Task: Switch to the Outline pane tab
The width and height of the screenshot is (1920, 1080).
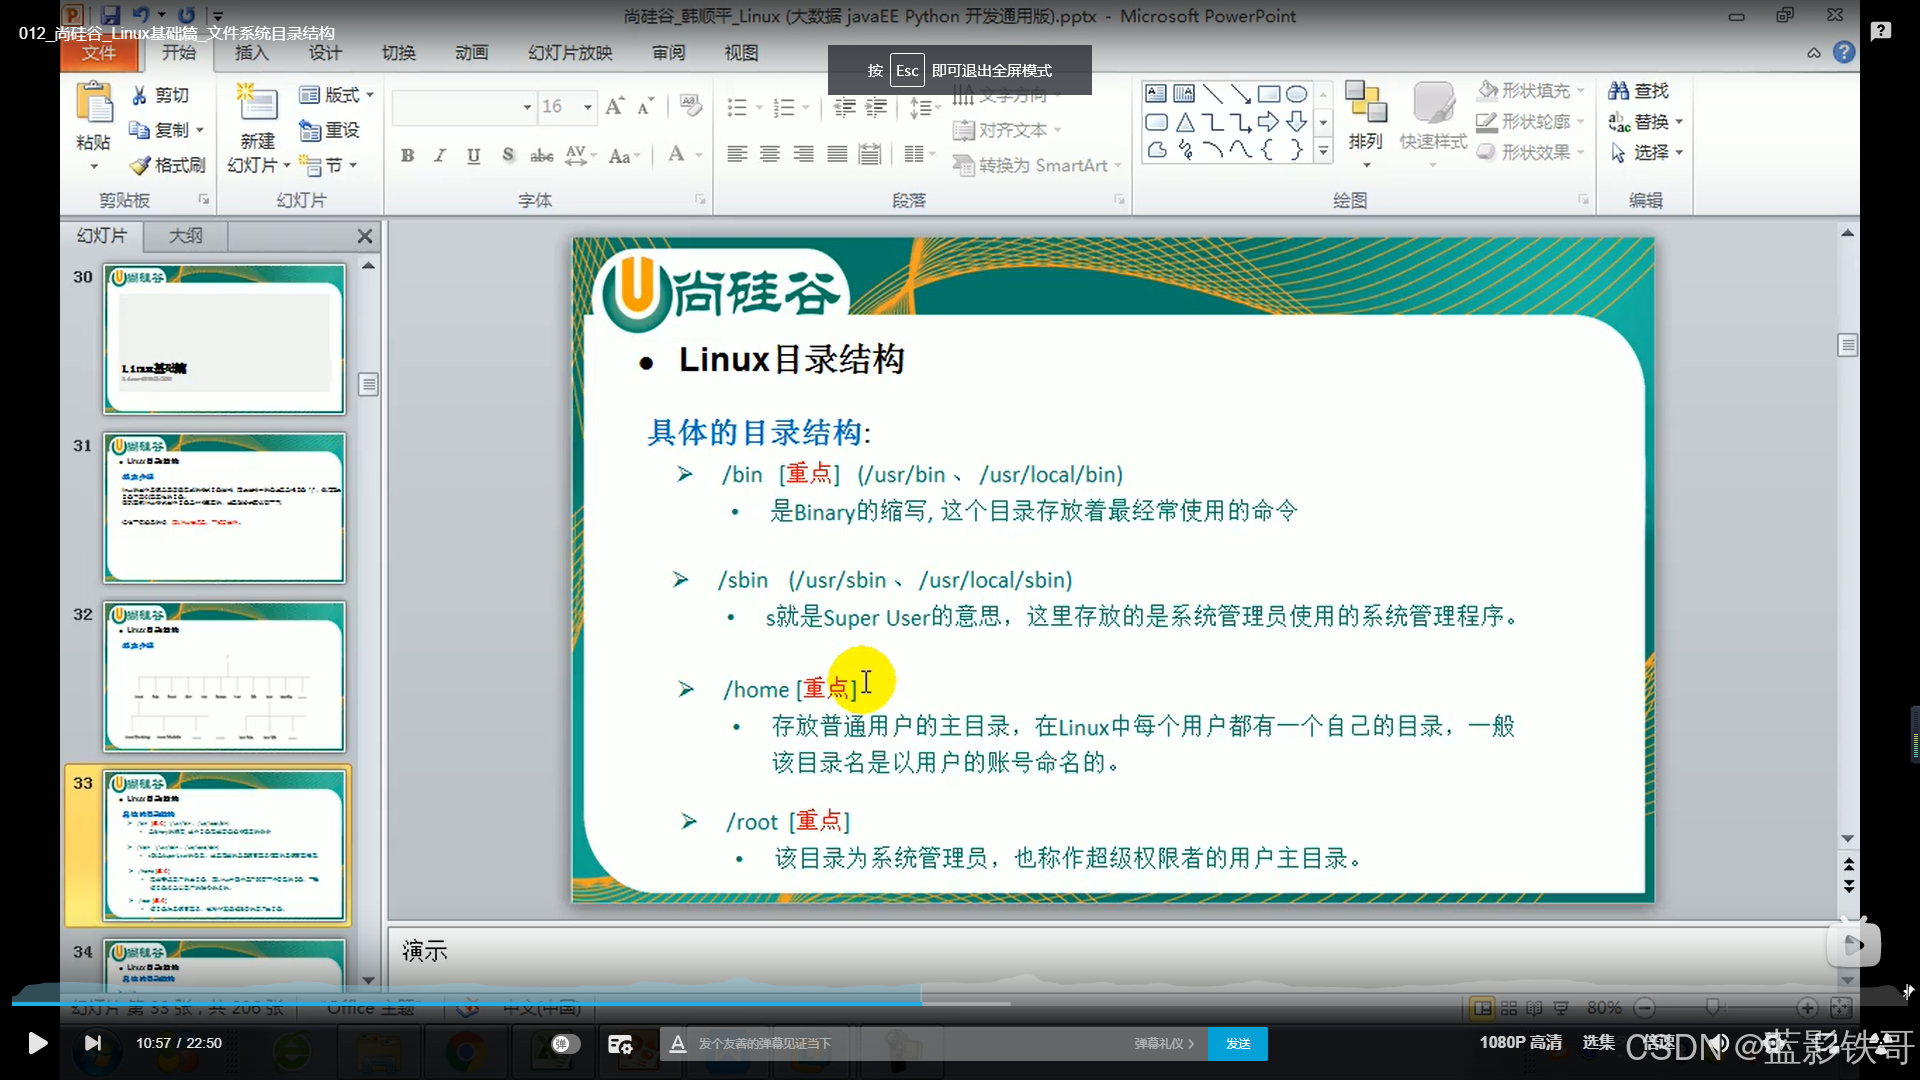Action: [186, 236]
